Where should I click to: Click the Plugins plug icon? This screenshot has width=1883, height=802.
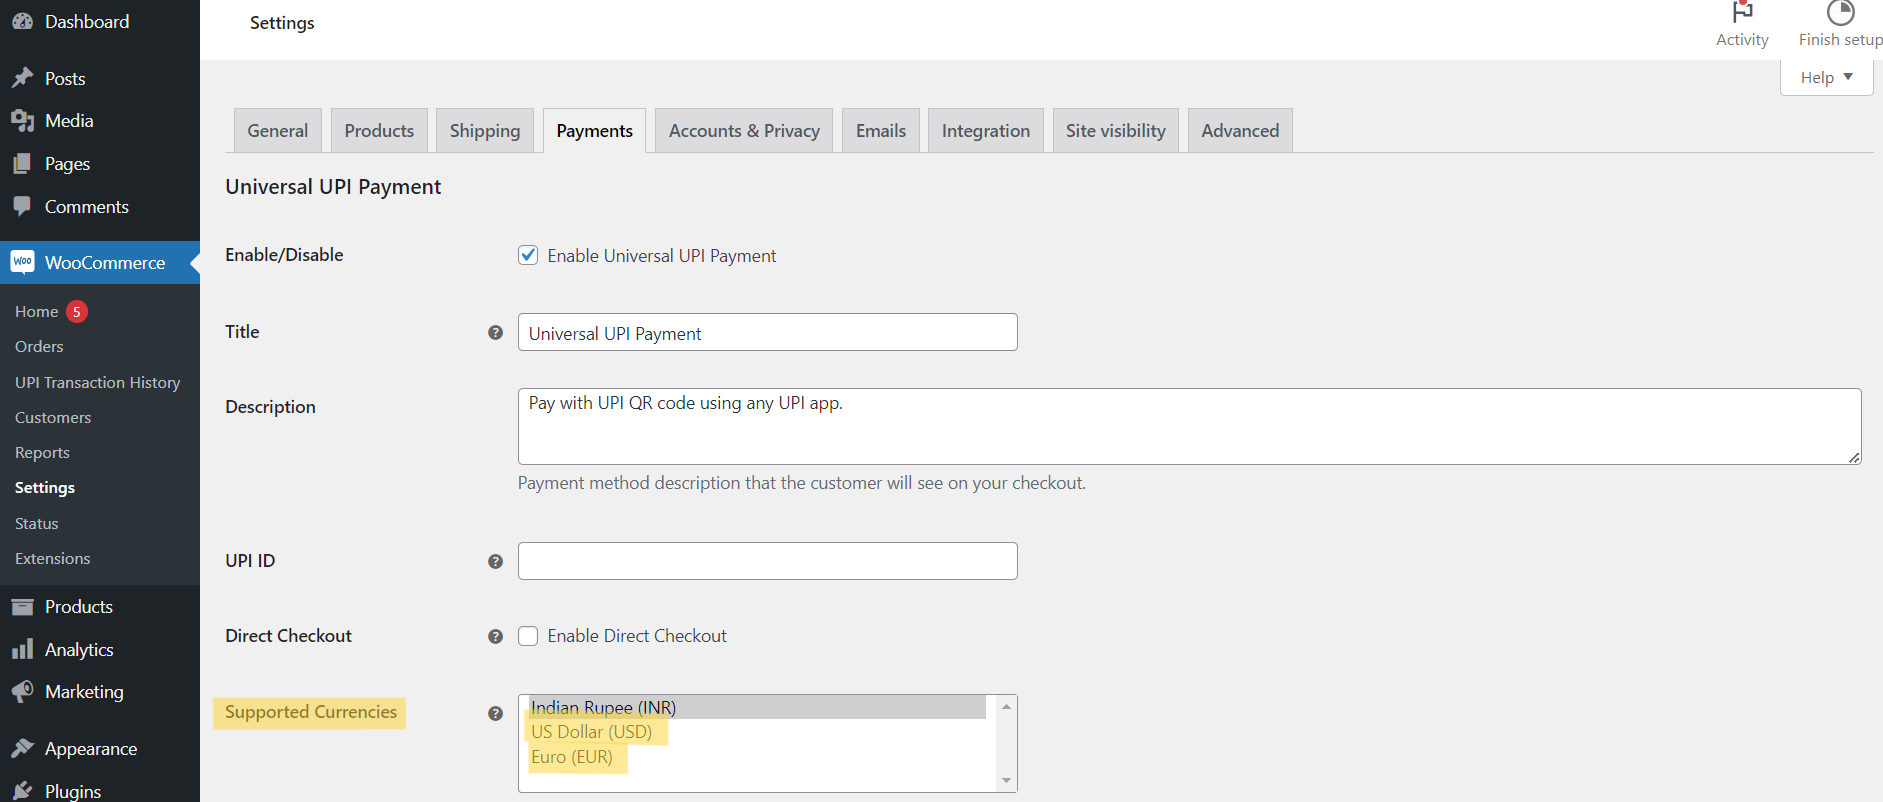click(x=22, y=791)
